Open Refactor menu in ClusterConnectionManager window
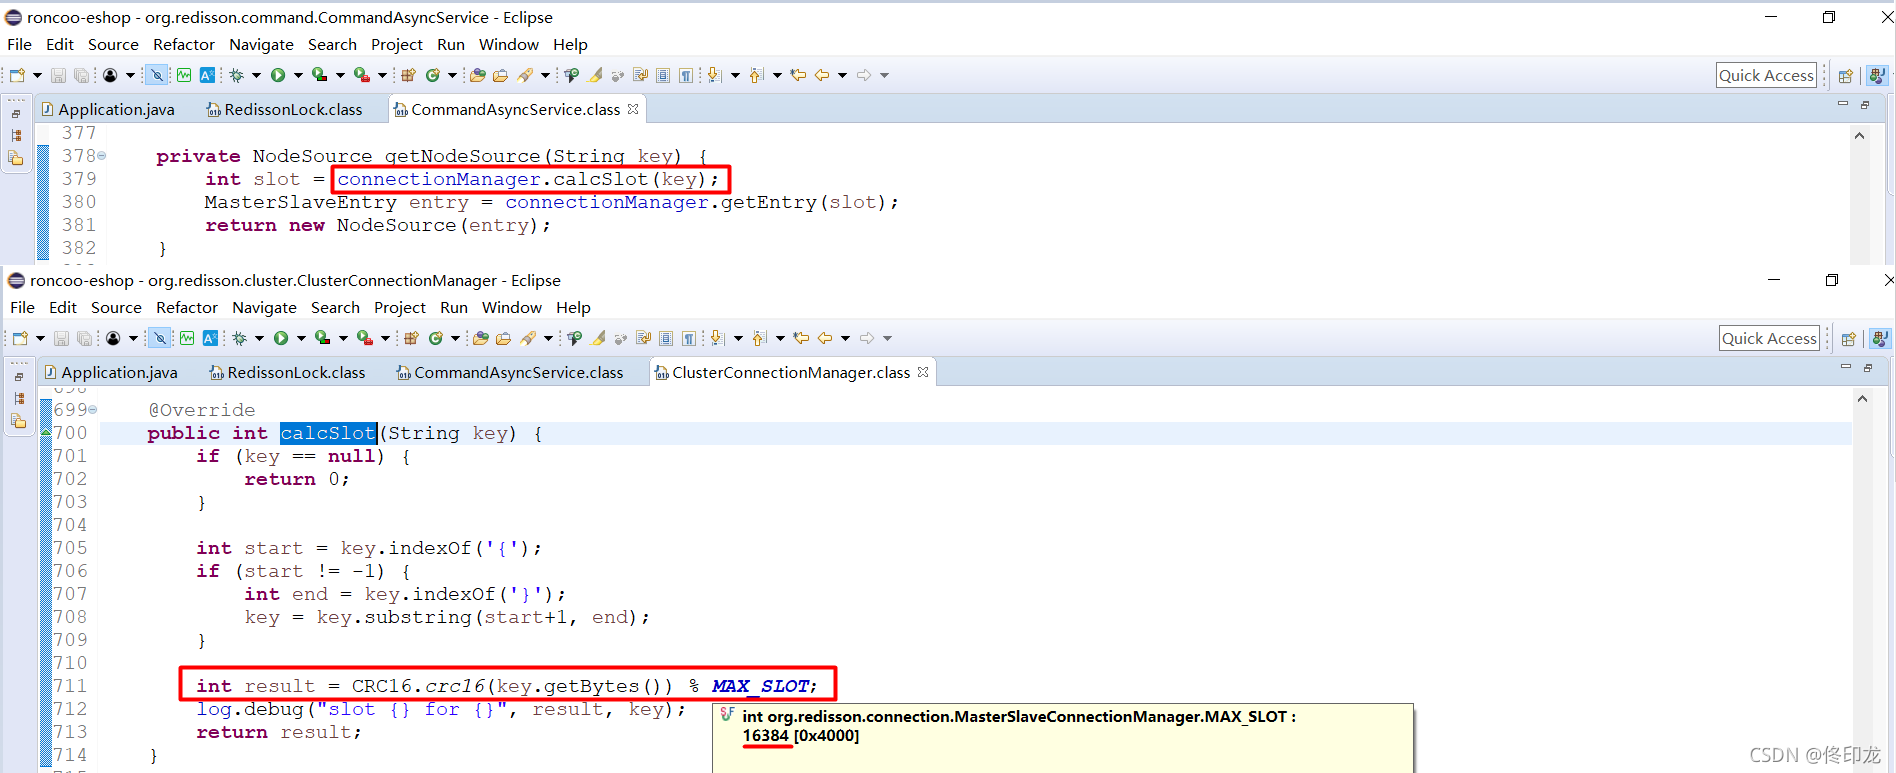The image size is (1896, 773). tap(187, 307)
